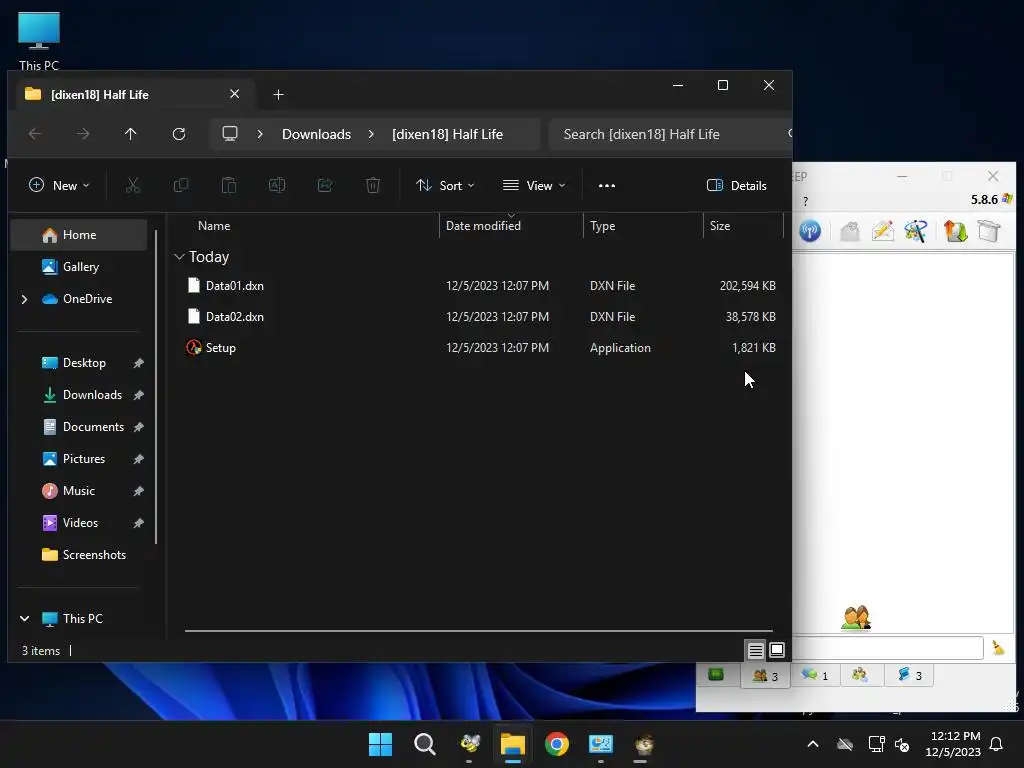Expand the OneDrive tree node
The width and height of the screenshot is (1024, 768).
click(24, 299)
